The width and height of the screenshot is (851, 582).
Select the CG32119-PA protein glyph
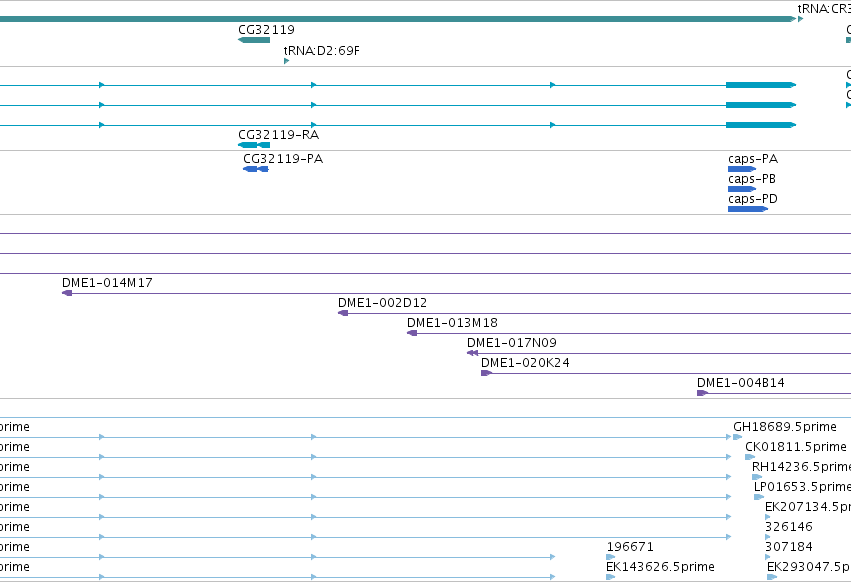(256, 169)
